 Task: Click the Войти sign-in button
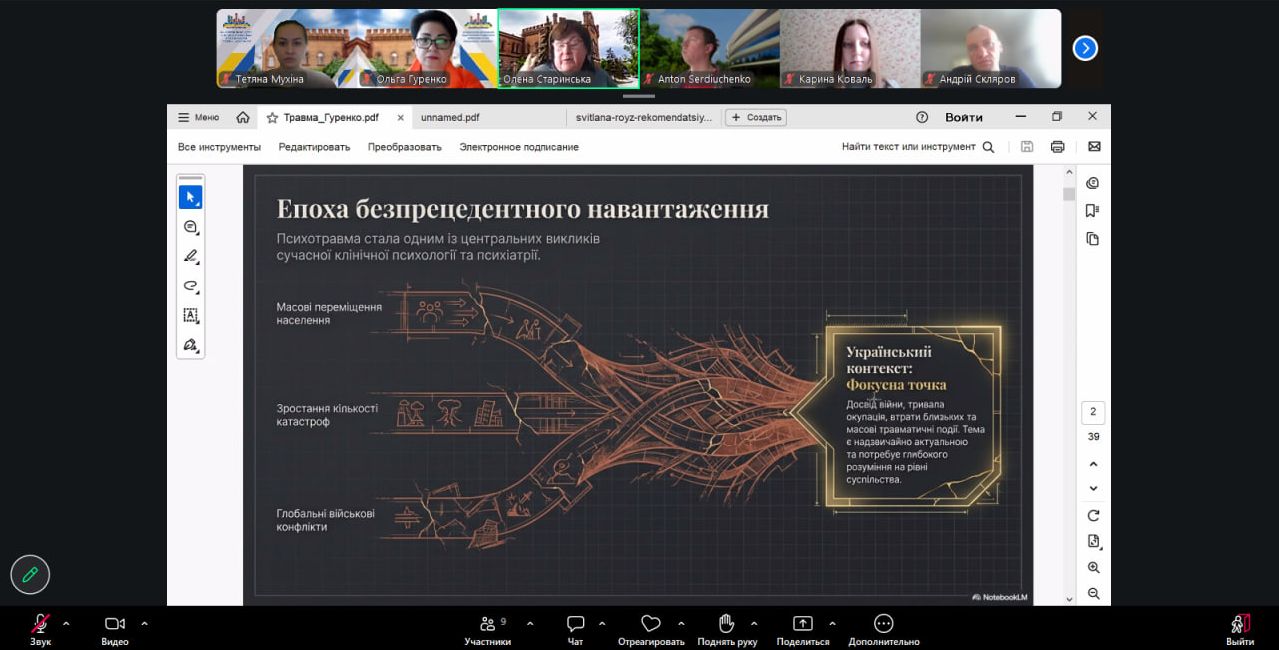963,117
